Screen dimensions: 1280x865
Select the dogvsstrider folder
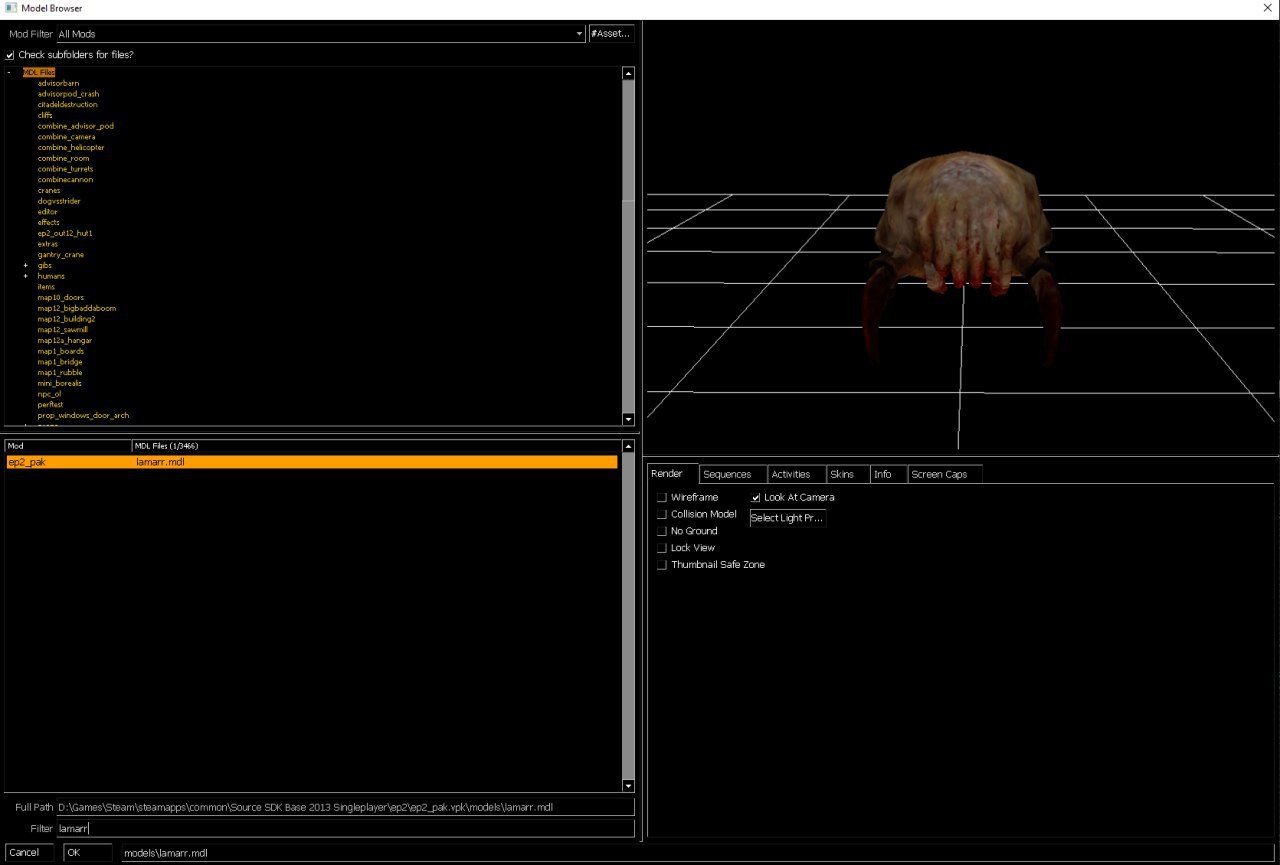pos(59,201)
